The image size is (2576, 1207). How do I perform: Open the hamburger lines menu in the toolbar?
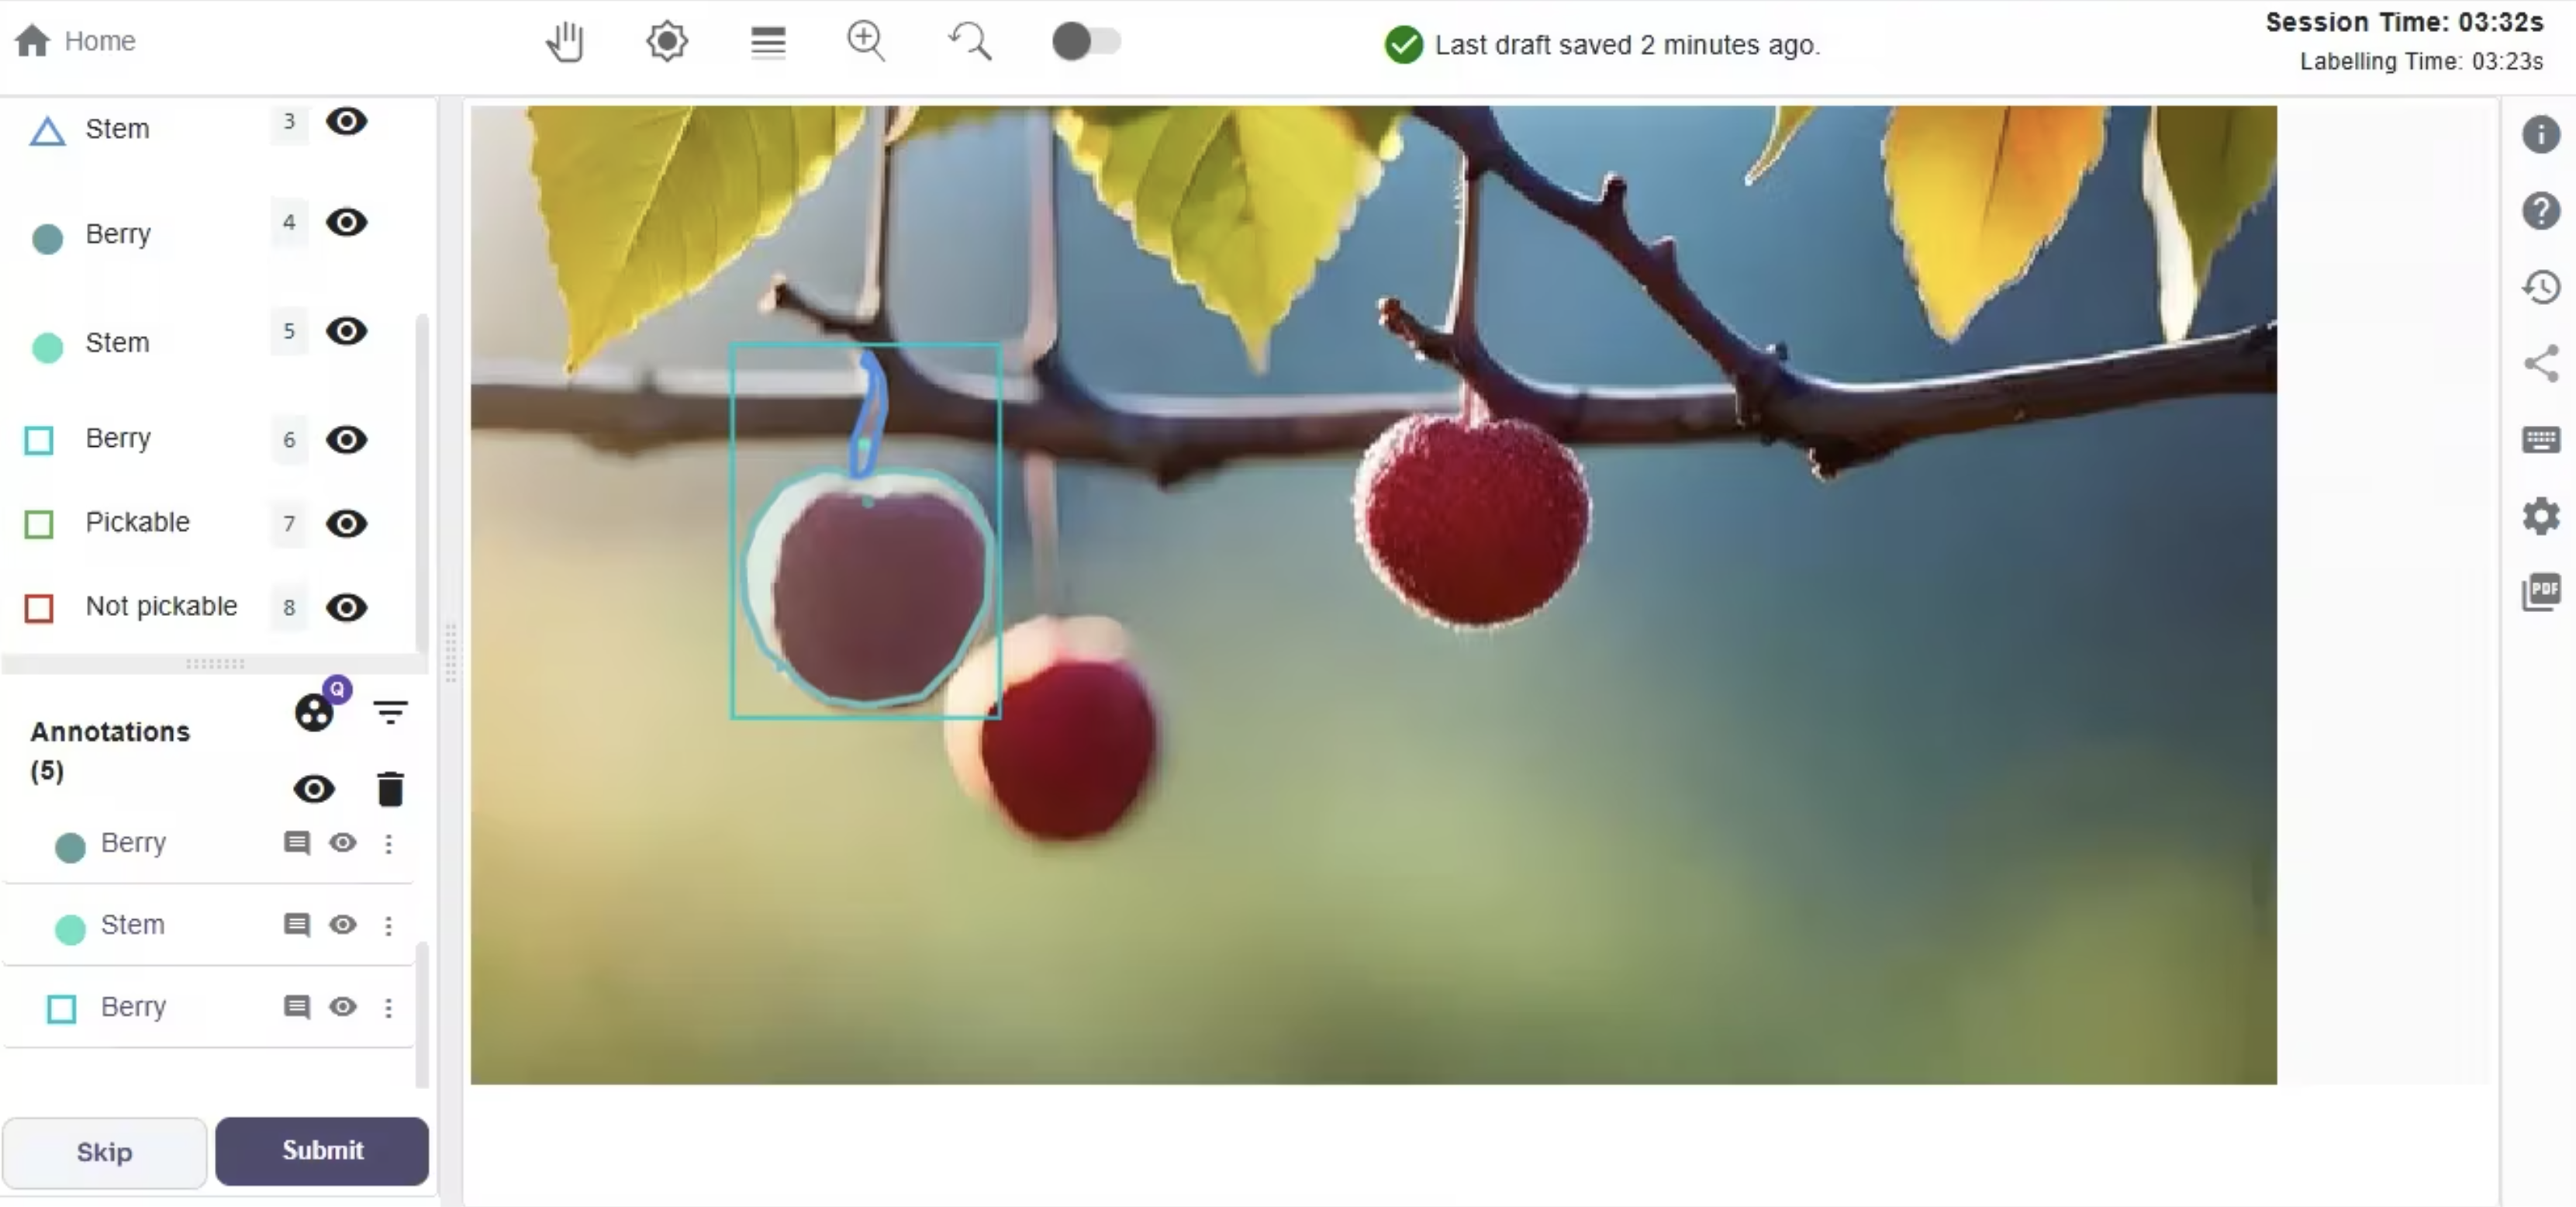coord(768,42)
